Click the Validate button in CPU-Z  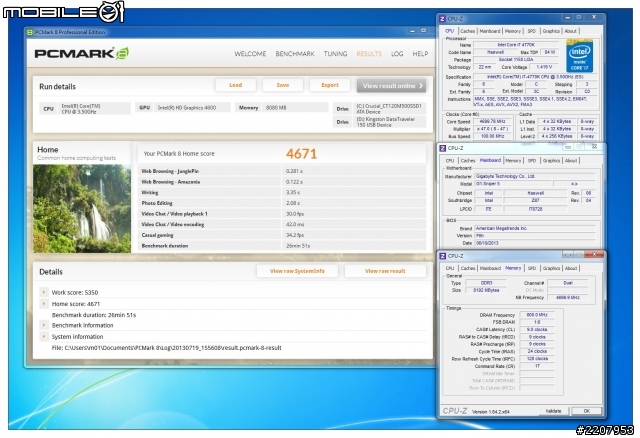553,411
